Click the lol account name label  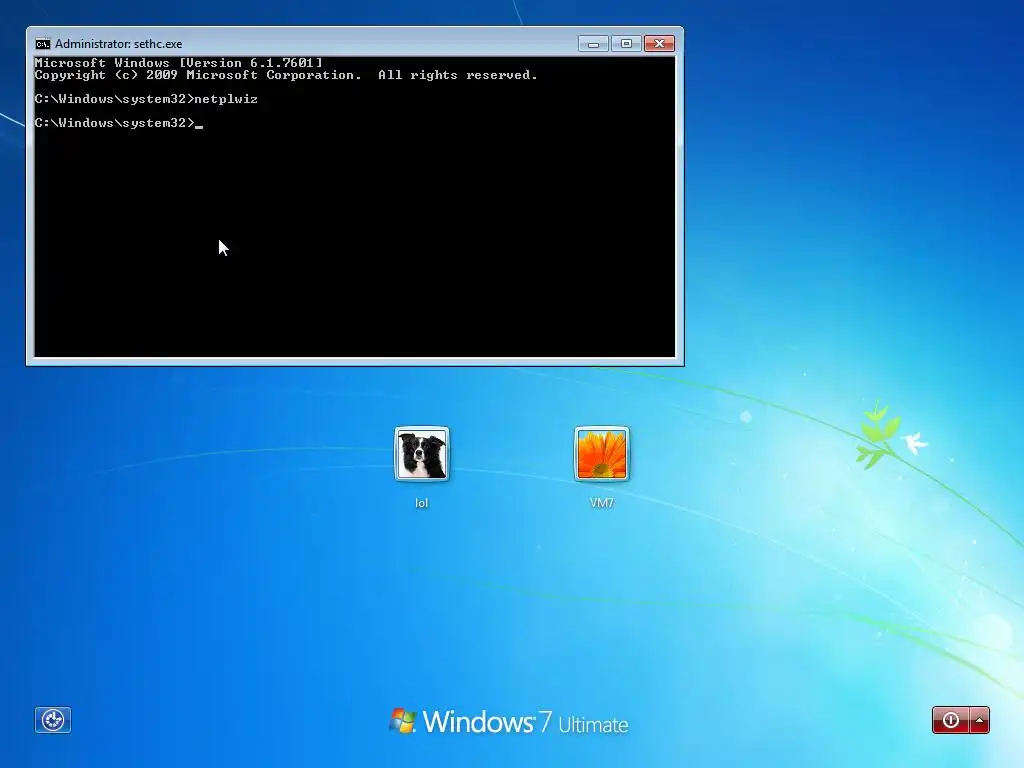422,503
